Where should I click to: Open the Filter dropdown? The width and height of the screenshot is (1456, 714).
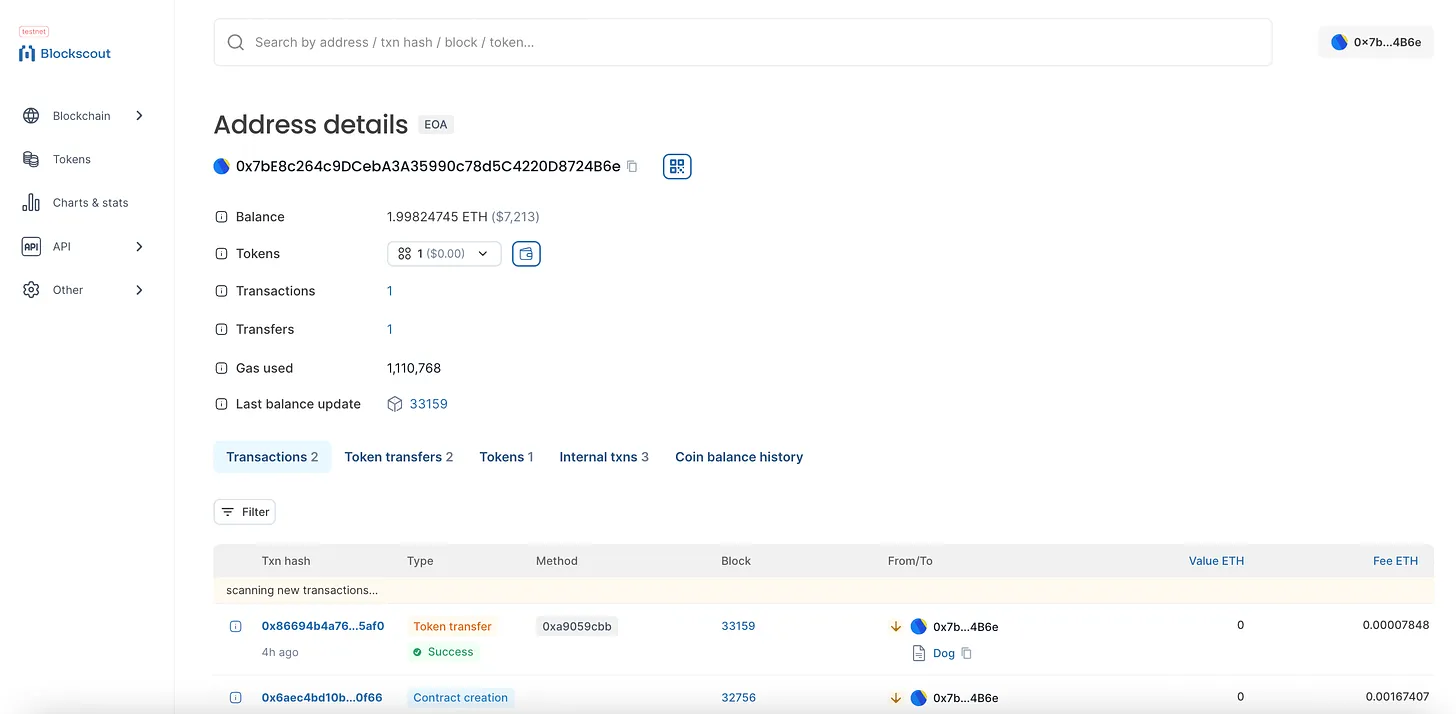click(x=244, y=512)
